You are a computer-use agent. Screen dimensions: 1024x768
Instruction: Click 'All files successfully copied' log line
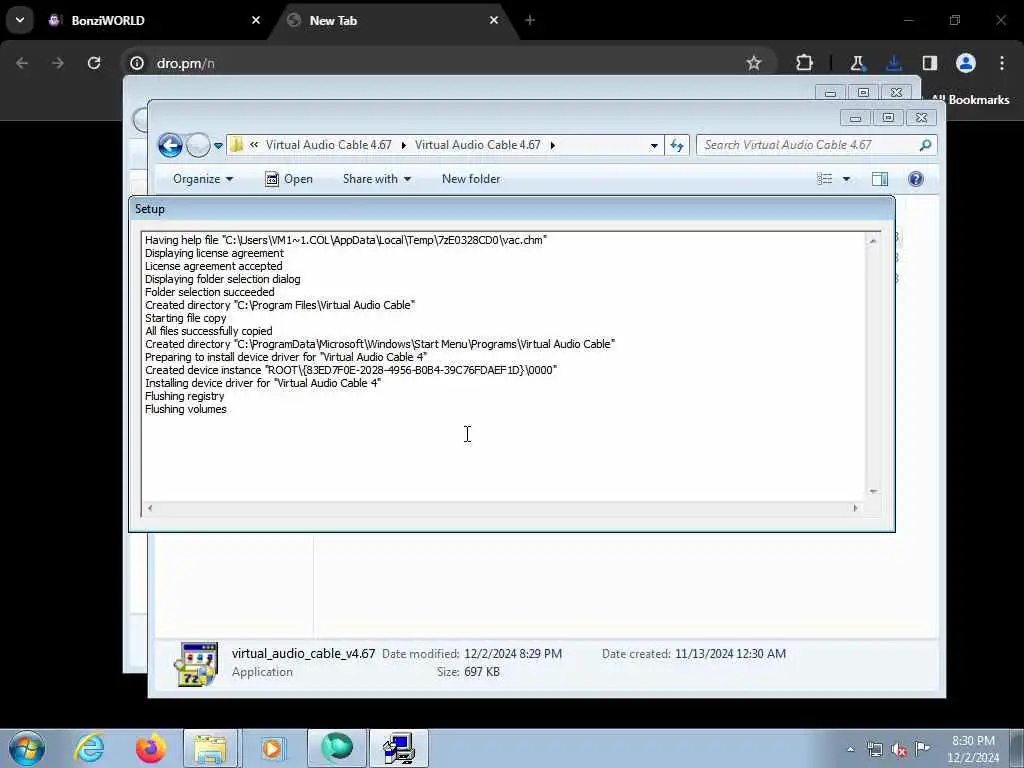[208, 331]
